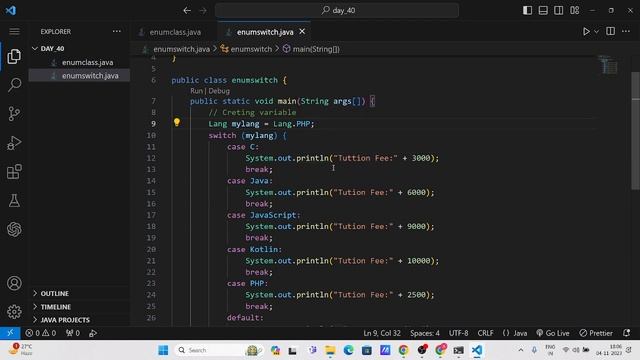The height and width of the screenshot is (360, 640).
Task: Open the remote window status icon
Action: point(10,333)
